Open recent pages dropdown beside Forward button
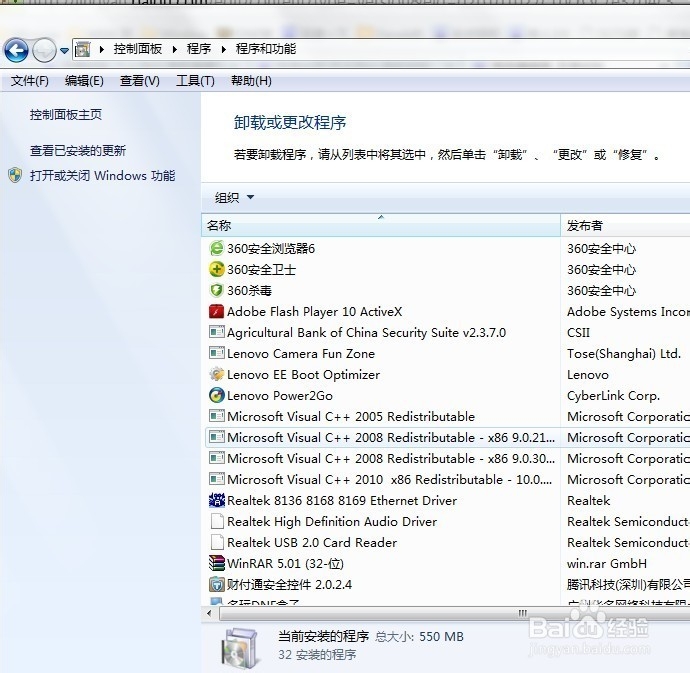The height and width of the screenshot is (673, 690). pyautogui.click(x=64, y=51)
